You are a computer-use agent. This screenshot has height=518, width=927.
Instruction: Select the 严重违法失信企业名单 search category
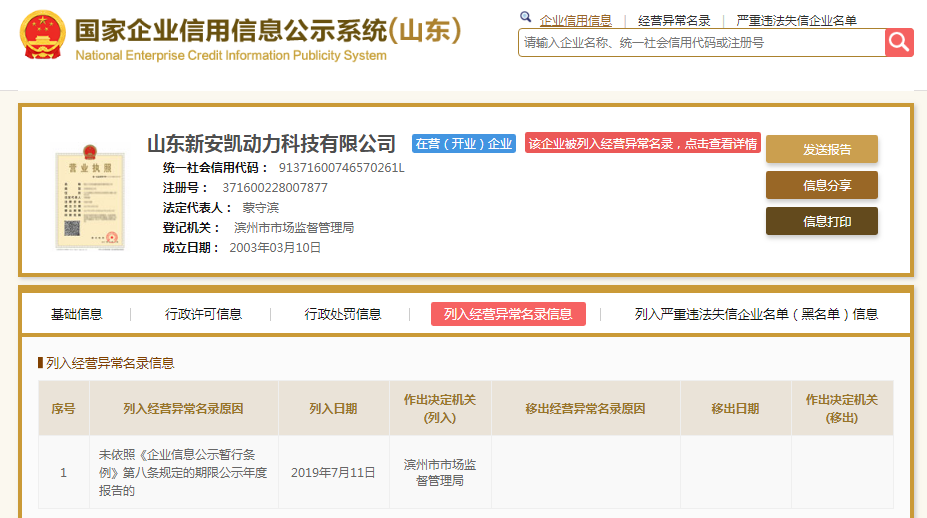(796, 20)
